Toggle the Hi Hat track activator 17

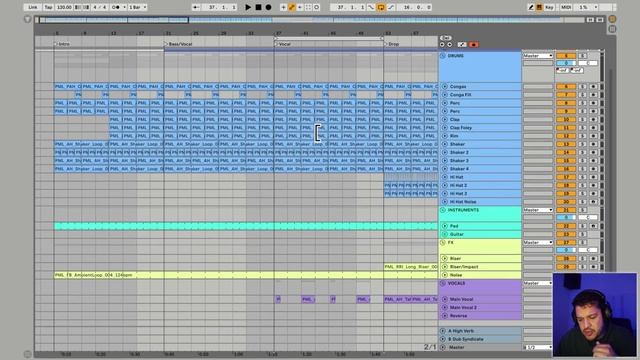[x=566, y=177]
